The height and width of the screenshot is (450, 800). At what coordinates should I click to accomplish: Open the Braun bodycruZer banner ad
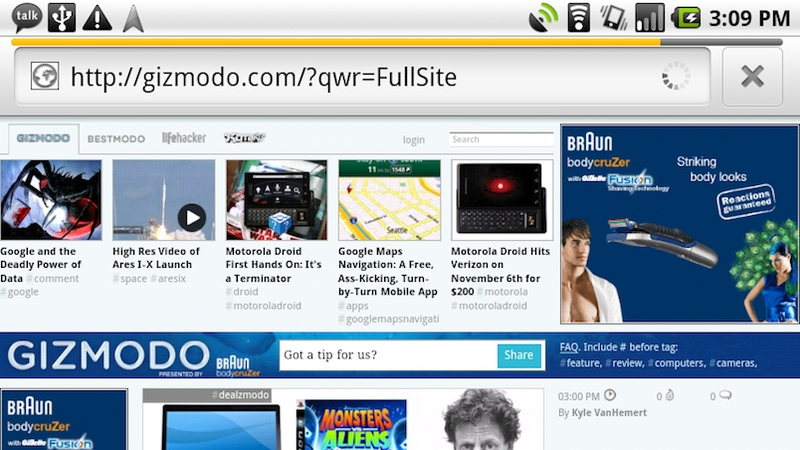coord(679,224)
